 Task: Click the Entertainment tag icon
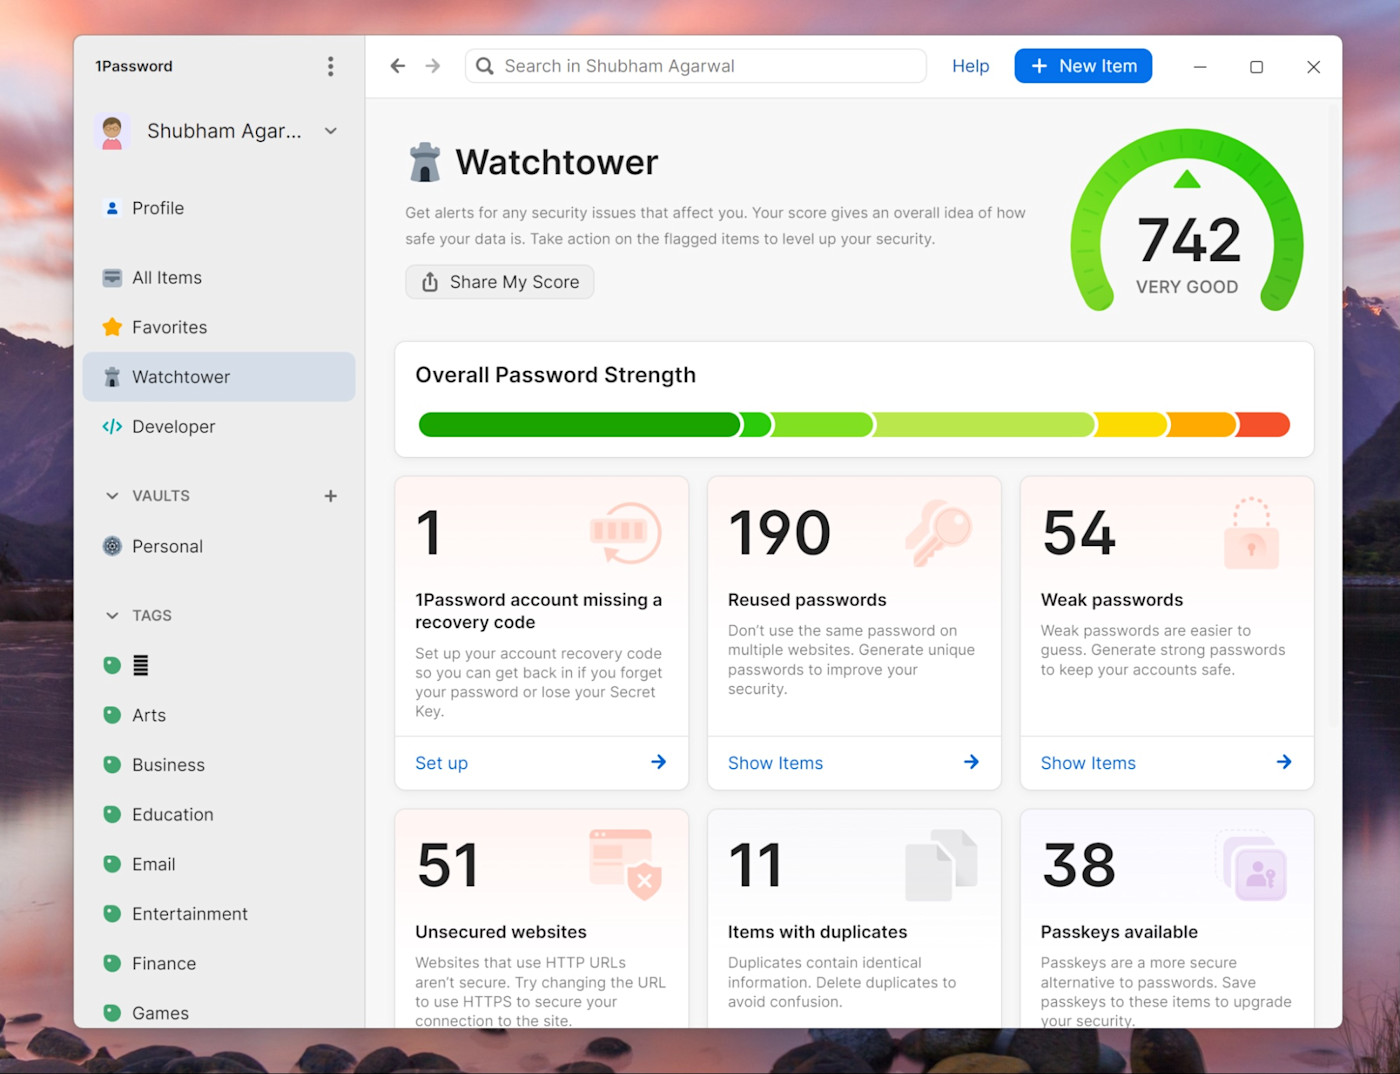pos(112,914)
